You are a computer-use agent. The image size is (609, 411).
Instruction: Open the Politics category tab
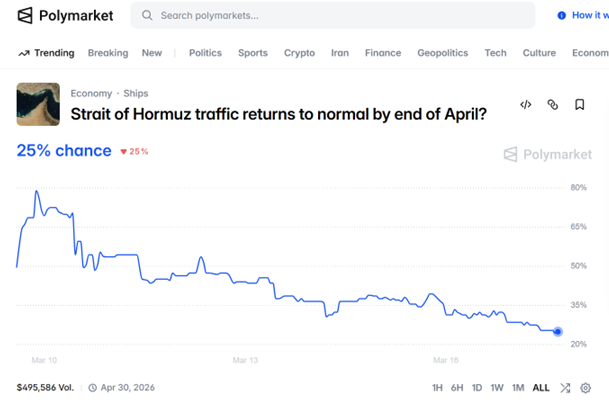[x=205, y=53]
